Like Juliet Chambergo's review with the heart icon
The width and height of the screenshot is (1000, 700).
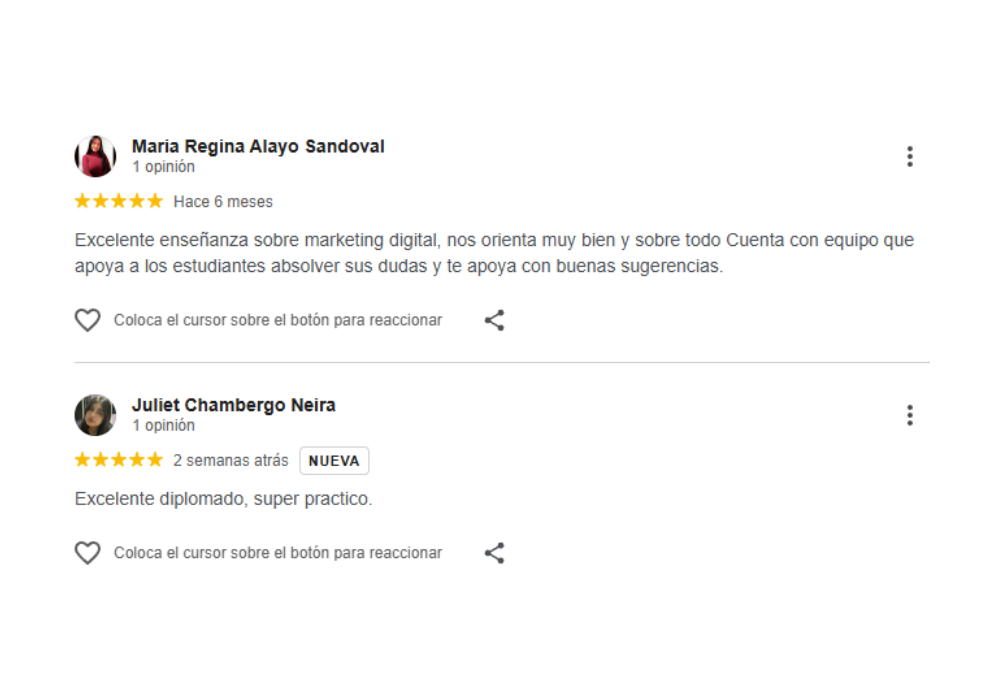coord(88,553)
